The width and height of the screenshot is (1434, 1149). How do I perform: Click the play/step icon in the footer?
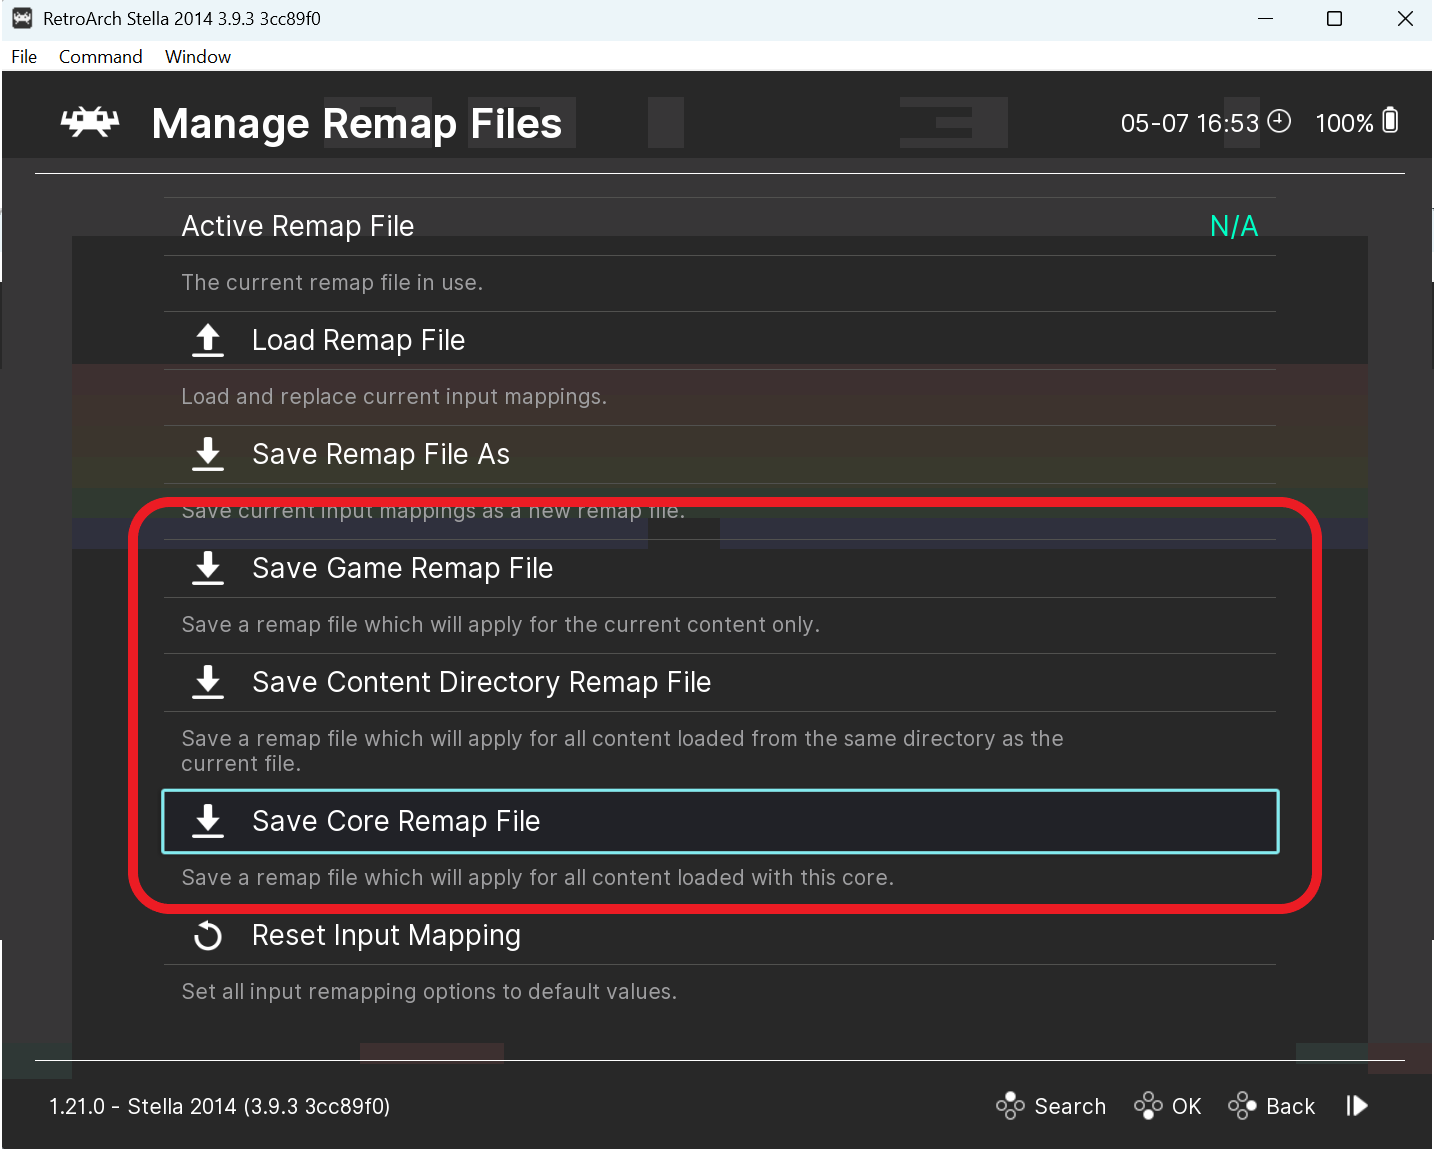point(1357,1106)
